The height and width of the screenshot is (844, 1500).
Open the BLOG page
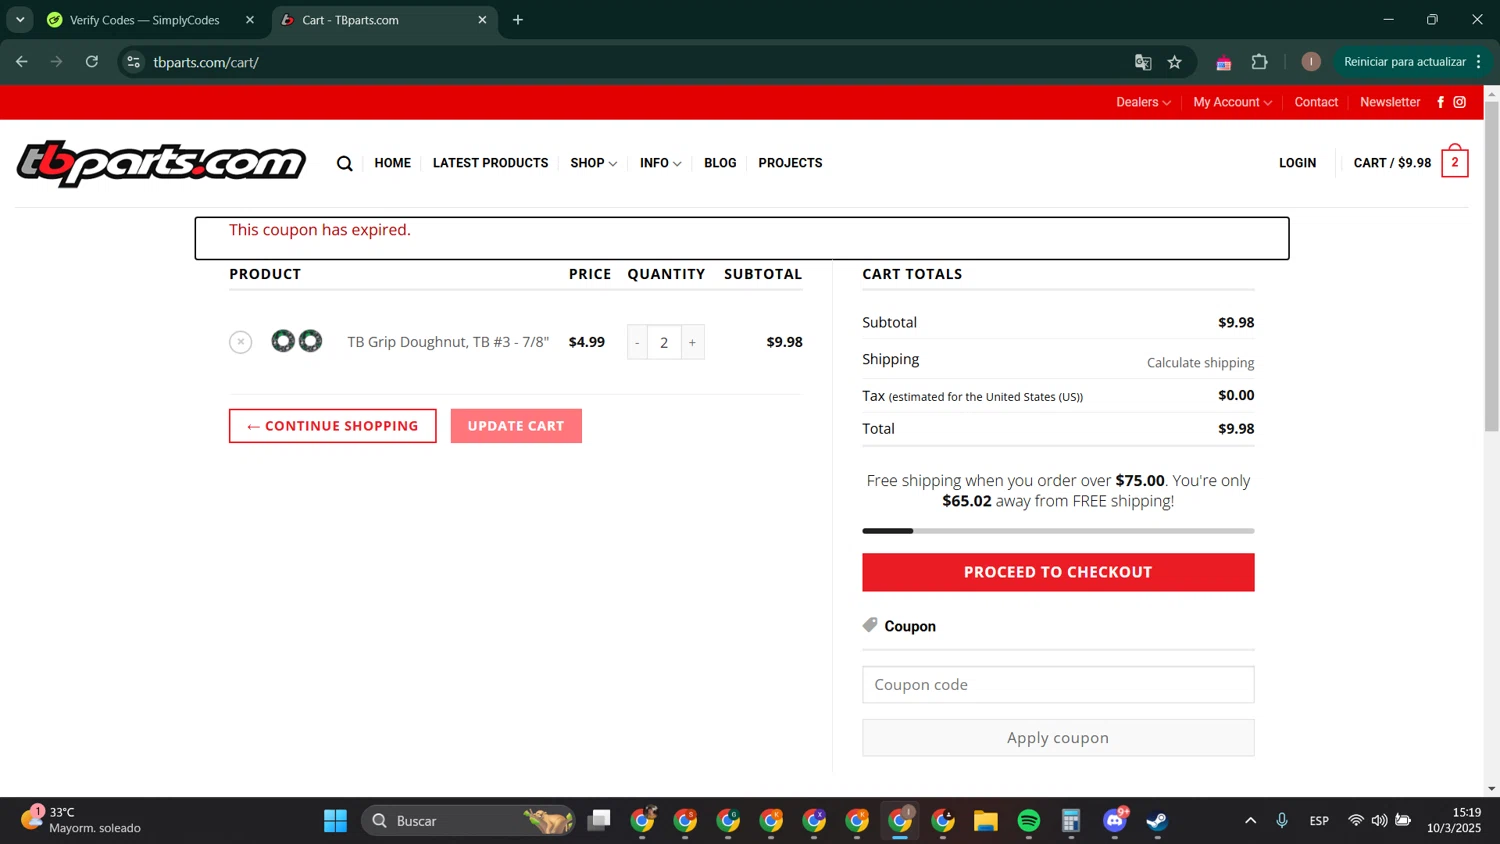(x=720, y=163)
